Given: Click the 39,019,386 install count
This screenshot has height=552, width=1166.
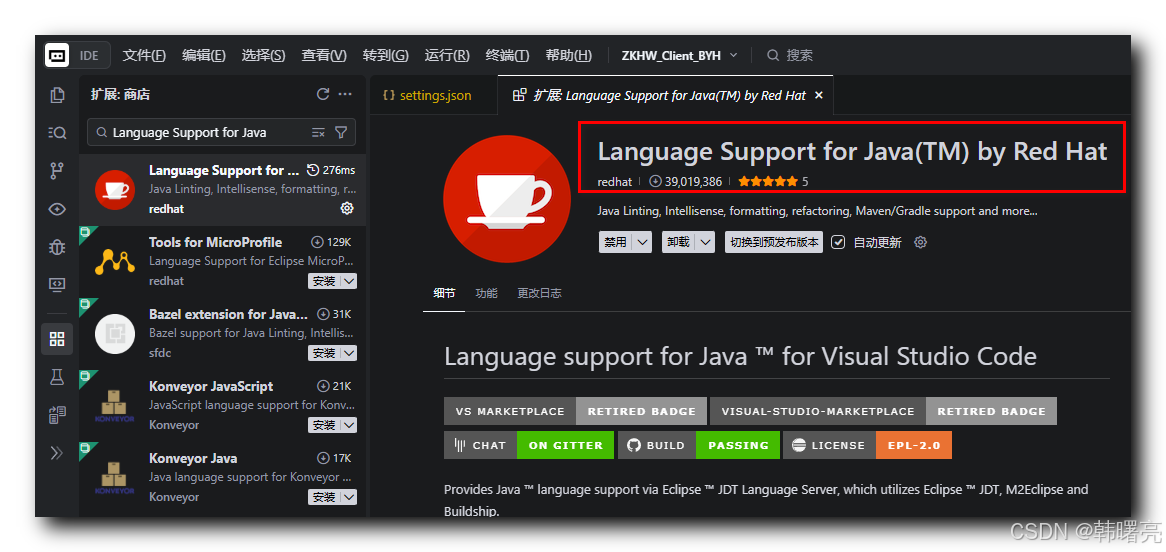Looking at the screenshot, I should click(686, 181).
